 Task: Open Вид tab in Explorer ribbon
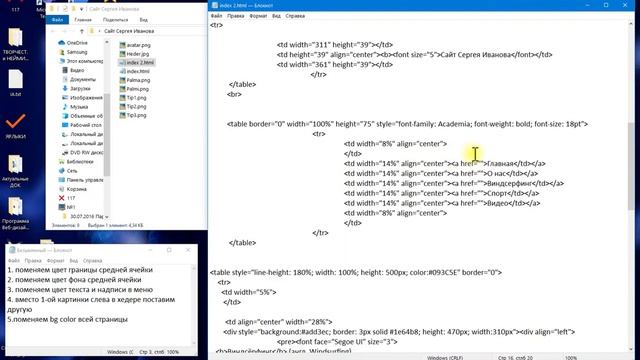pos(144,20)
